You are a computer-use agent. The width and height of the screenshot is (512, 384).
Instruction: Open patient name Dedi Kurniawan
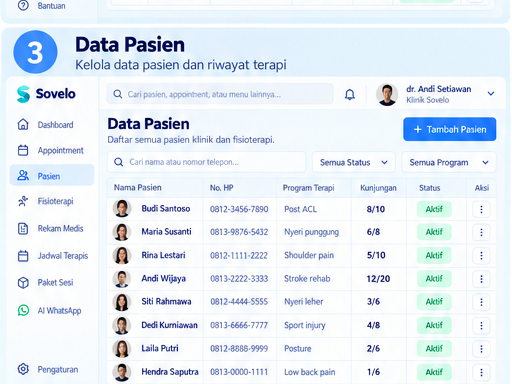point(169,325)
